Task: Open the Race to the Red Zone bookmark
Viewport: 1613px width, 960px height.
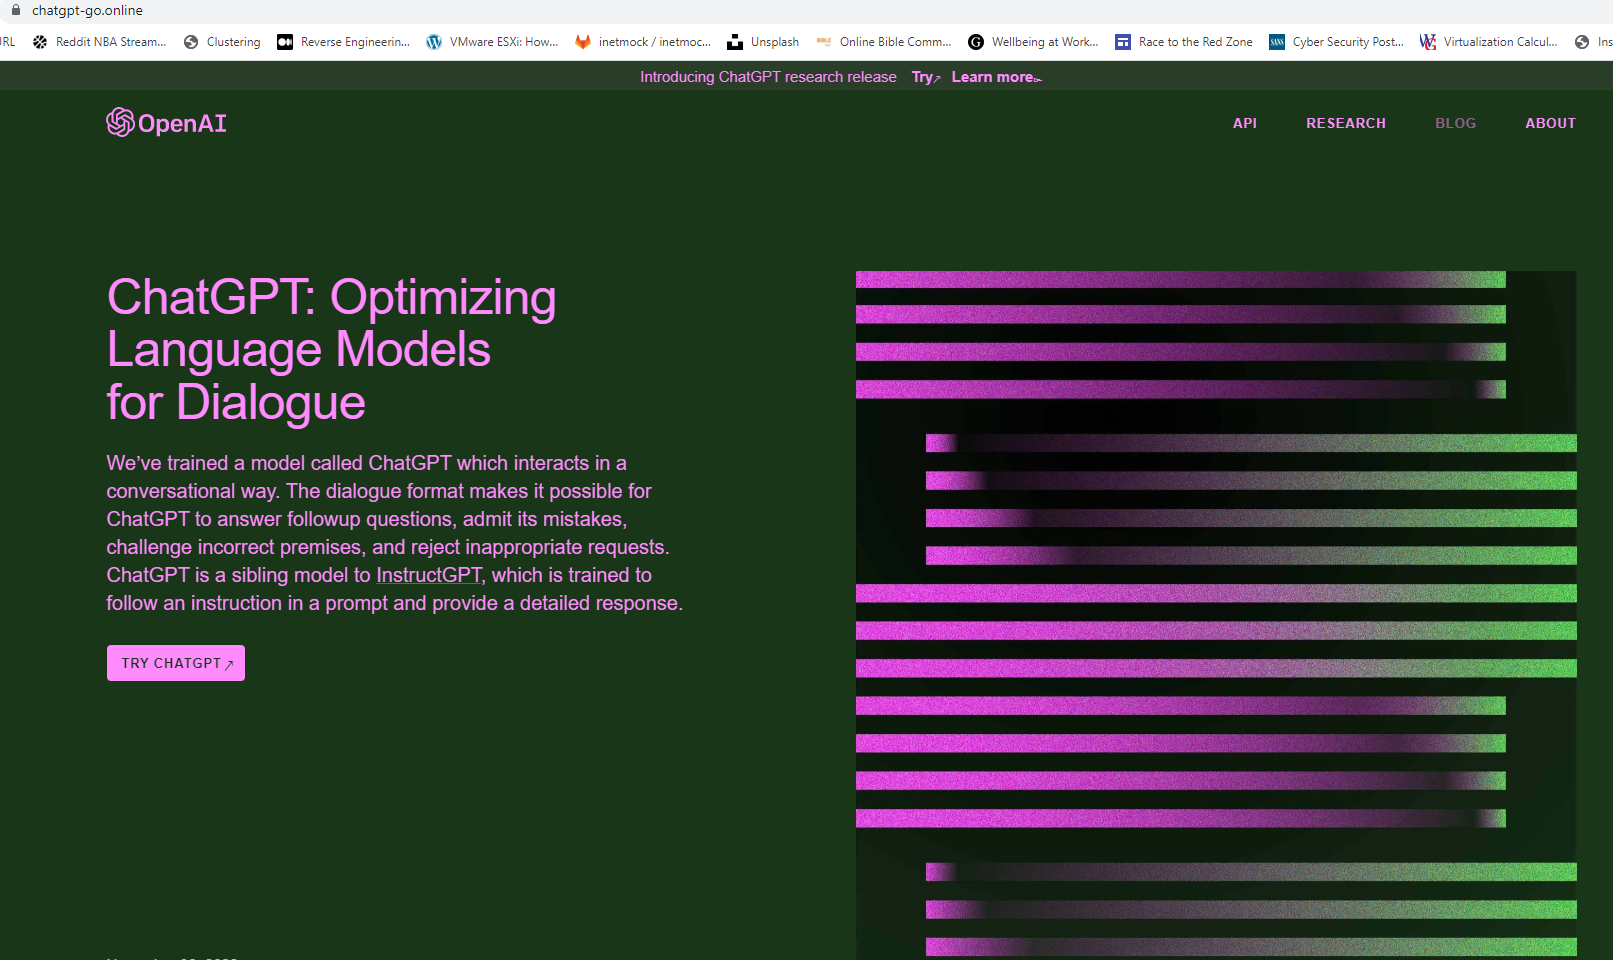Action: [x=1184, y=42]
